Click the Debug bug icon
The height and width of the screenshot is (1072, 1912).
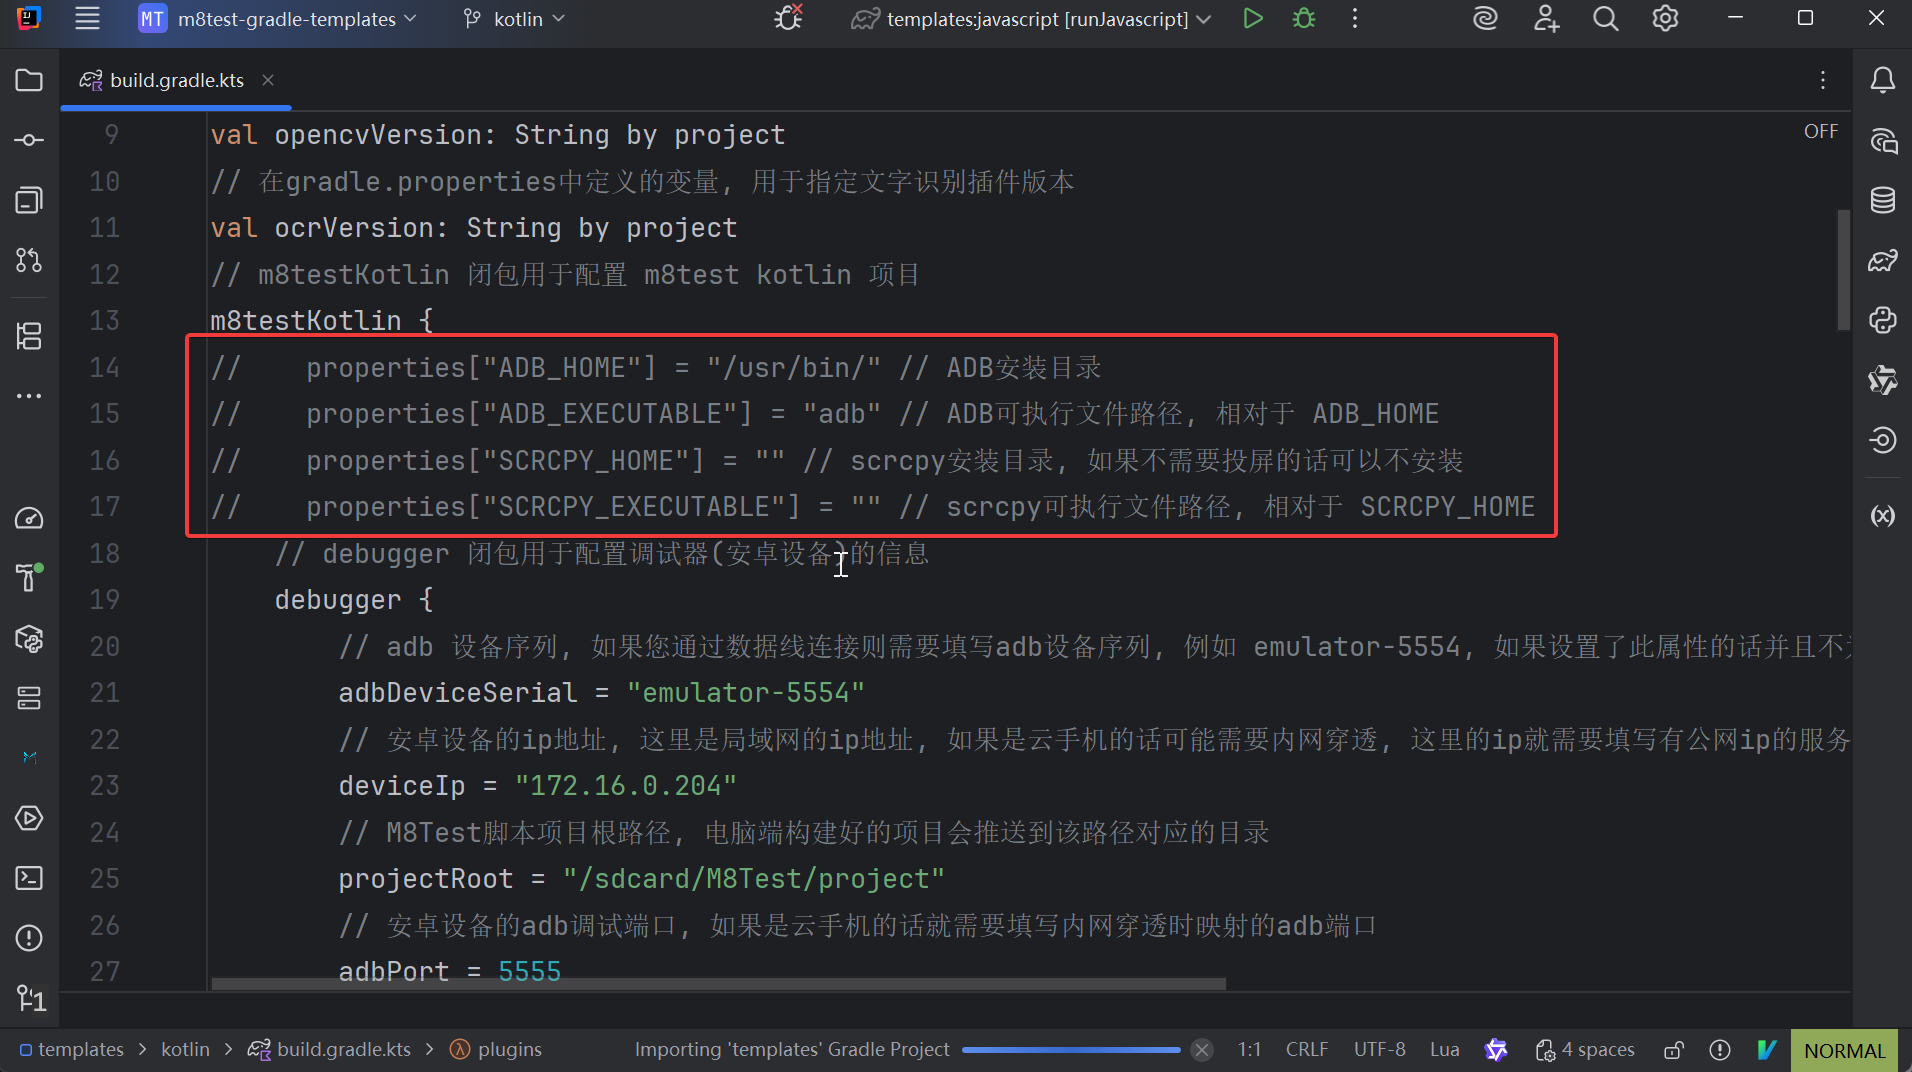click(1303, 19)
